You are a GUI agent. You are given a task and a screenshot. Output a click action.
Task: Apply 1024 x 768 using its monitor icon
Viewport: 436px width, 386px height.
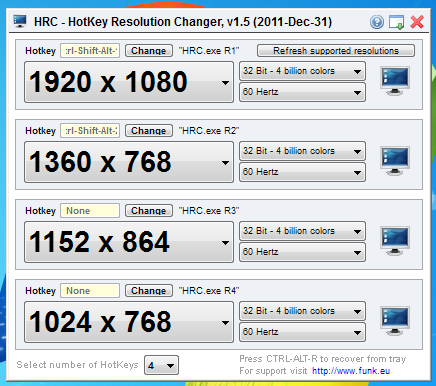coord(395,321)
